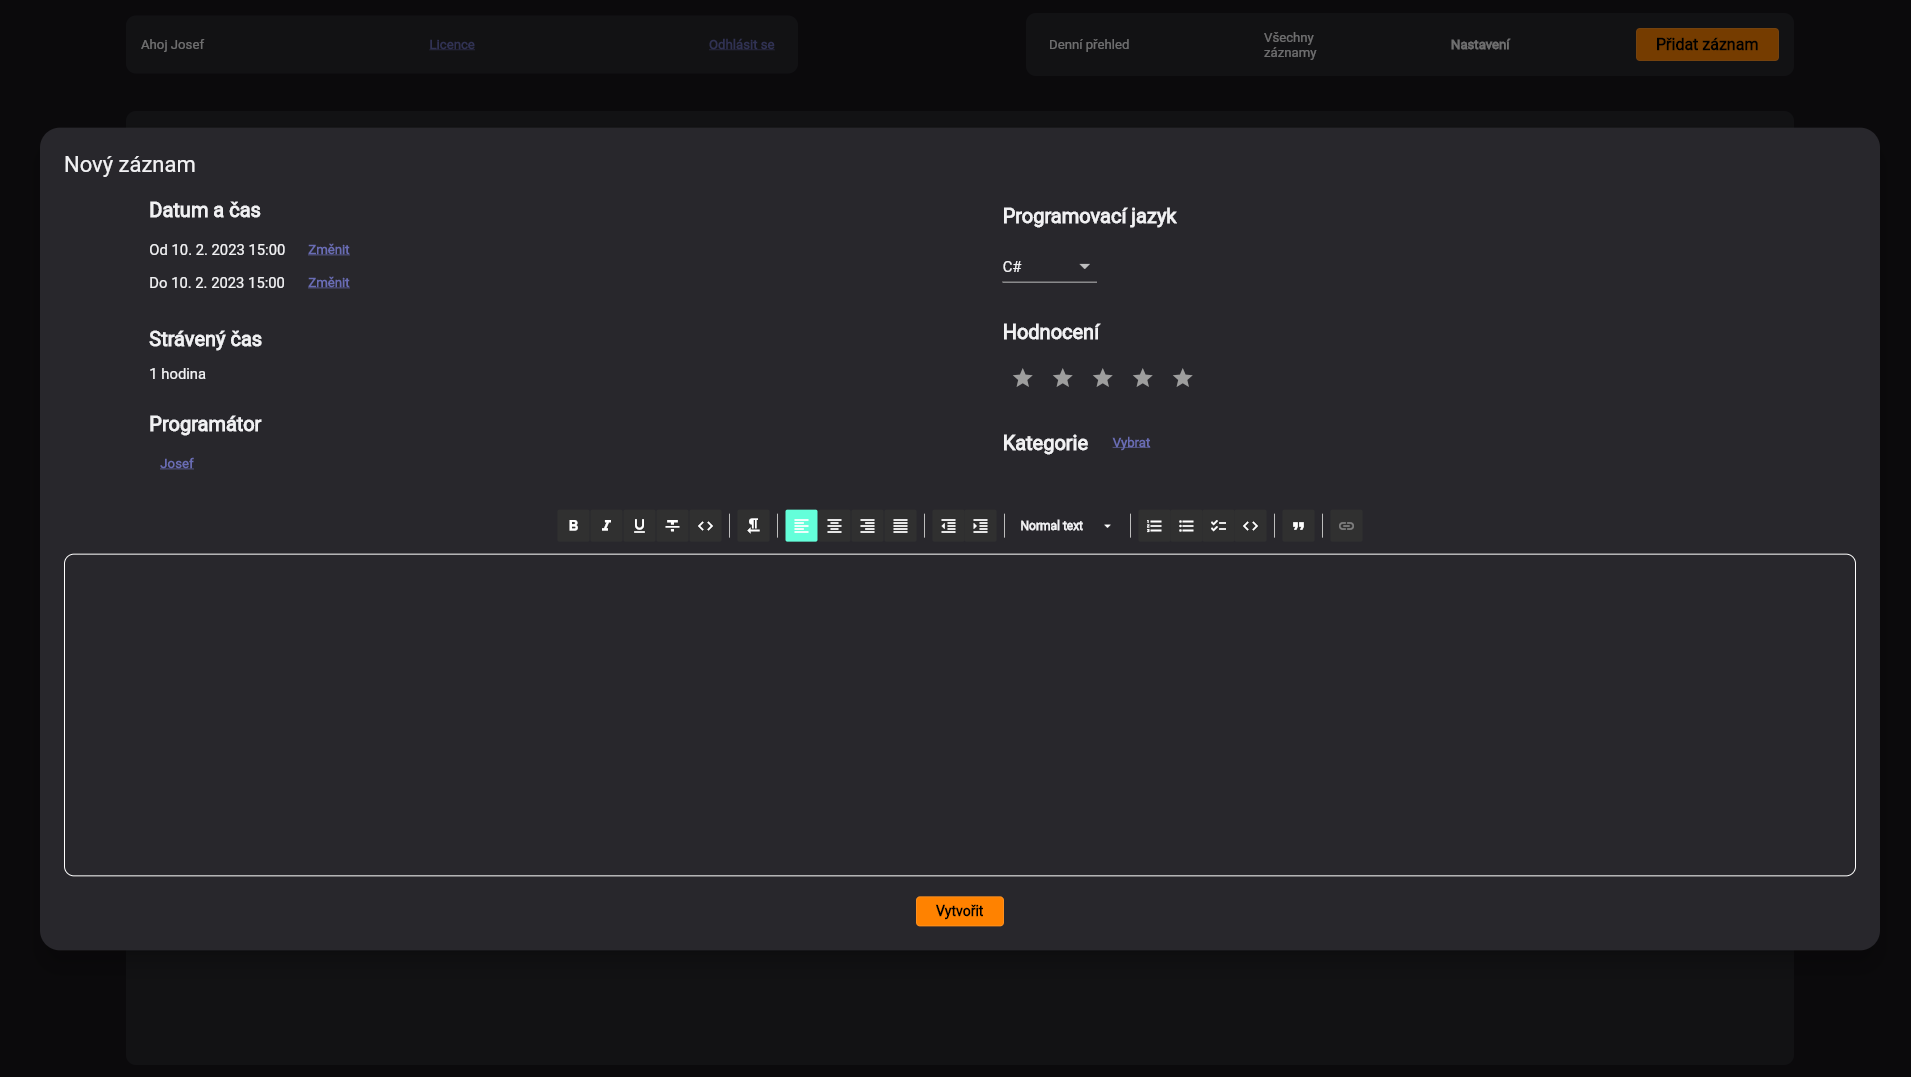Click Změnit link next to Od date
Screen dimensions: 1911x1077
point(328,250)
